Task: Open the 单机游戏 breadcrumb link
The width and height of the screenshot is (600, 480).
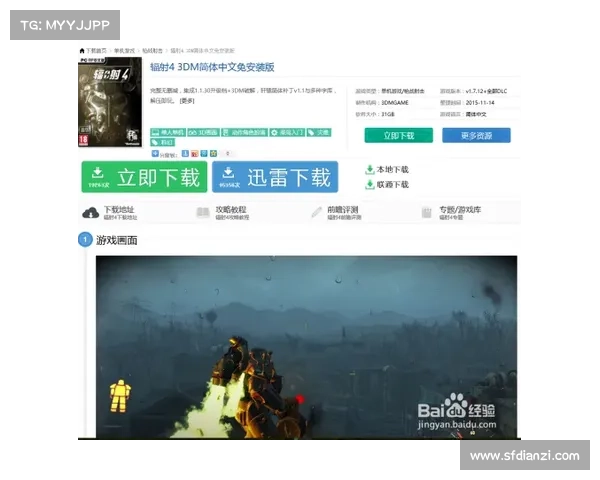Action: (124, 51)
